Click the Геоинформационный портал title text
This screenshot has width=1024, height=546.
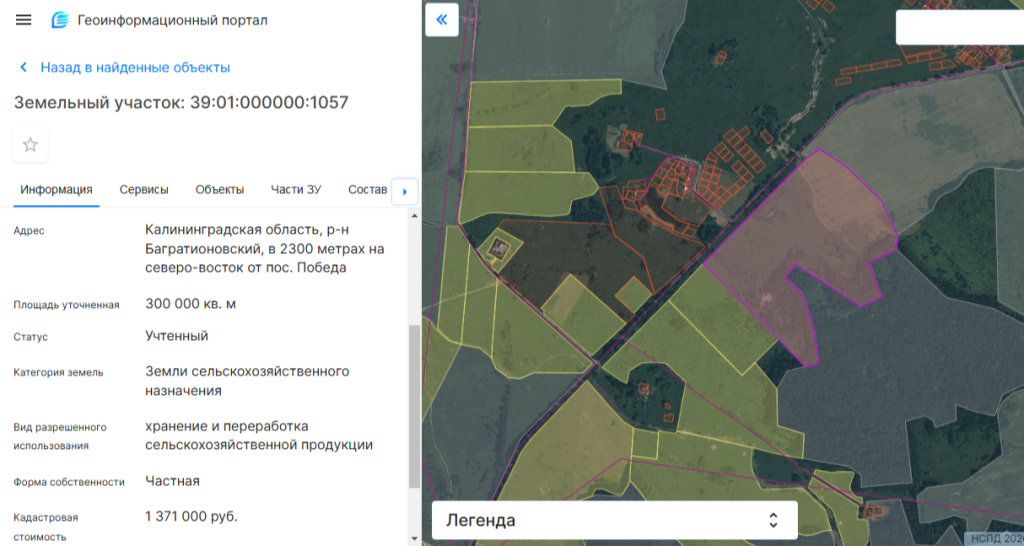172,20
